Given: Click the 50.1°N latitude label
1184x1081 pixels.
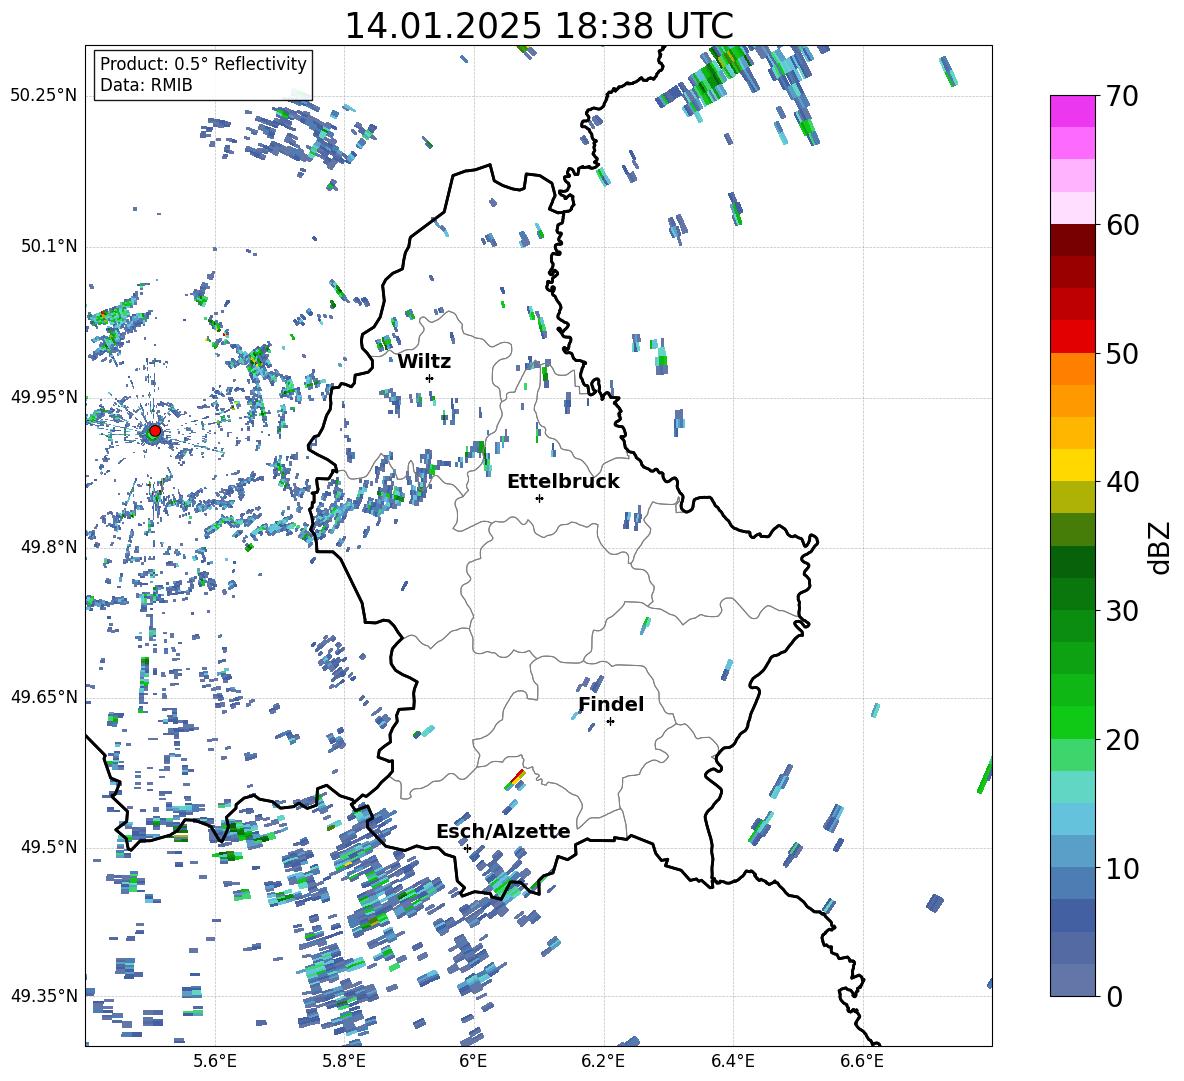Looking at the screenshot, I should pos(49,246).
